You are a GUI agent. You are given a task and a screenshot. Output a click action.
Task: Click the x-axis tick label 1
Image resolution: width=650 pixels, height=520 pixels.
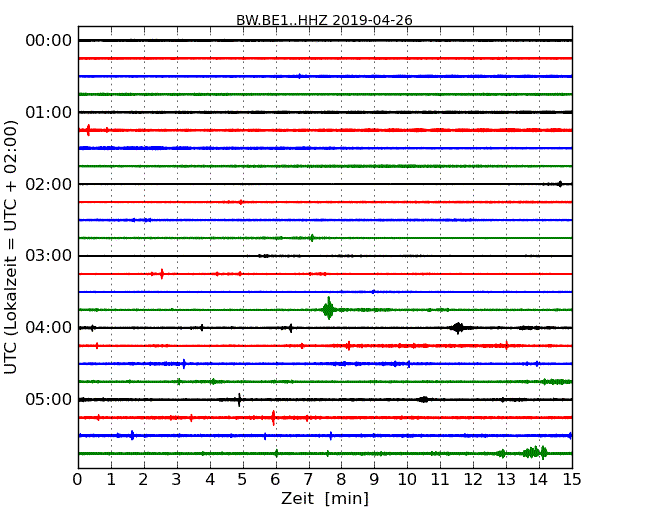pyautogui.click(x=111, y=479)
